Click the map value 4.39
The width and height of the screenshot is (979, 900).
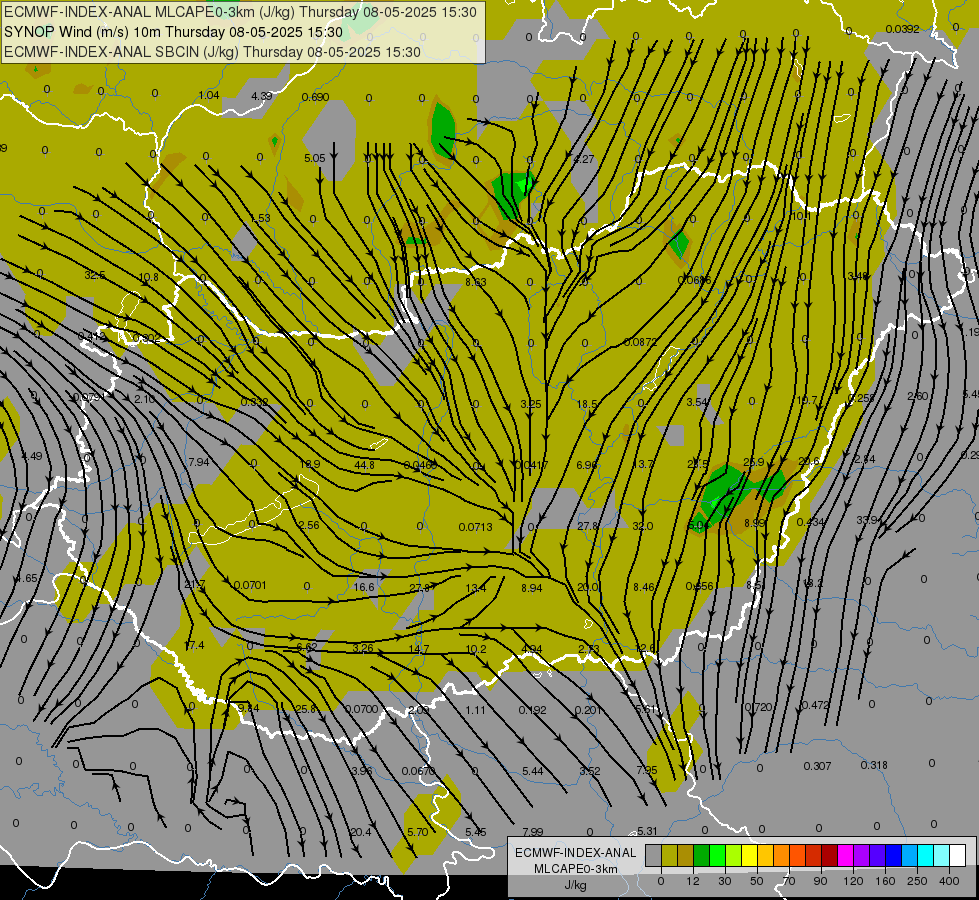click(262, 96)
